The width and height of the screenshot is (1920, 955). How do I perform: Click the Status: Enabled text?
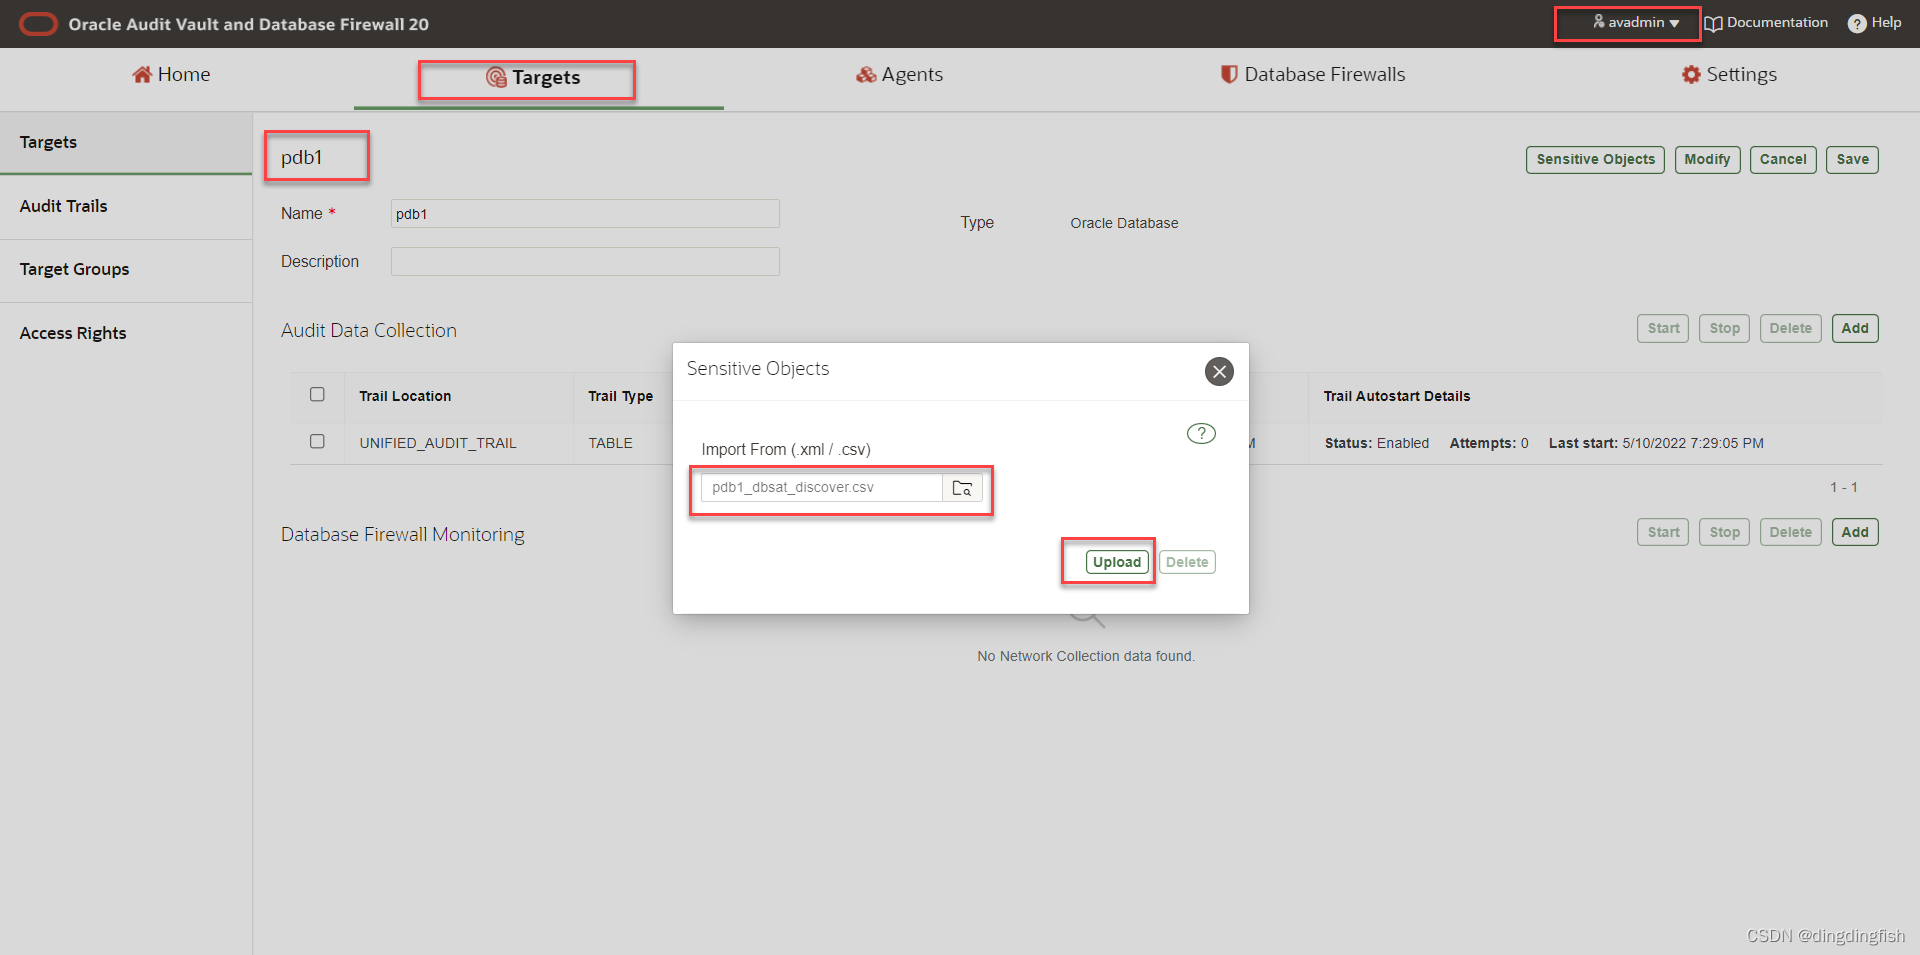point(1377,444)
